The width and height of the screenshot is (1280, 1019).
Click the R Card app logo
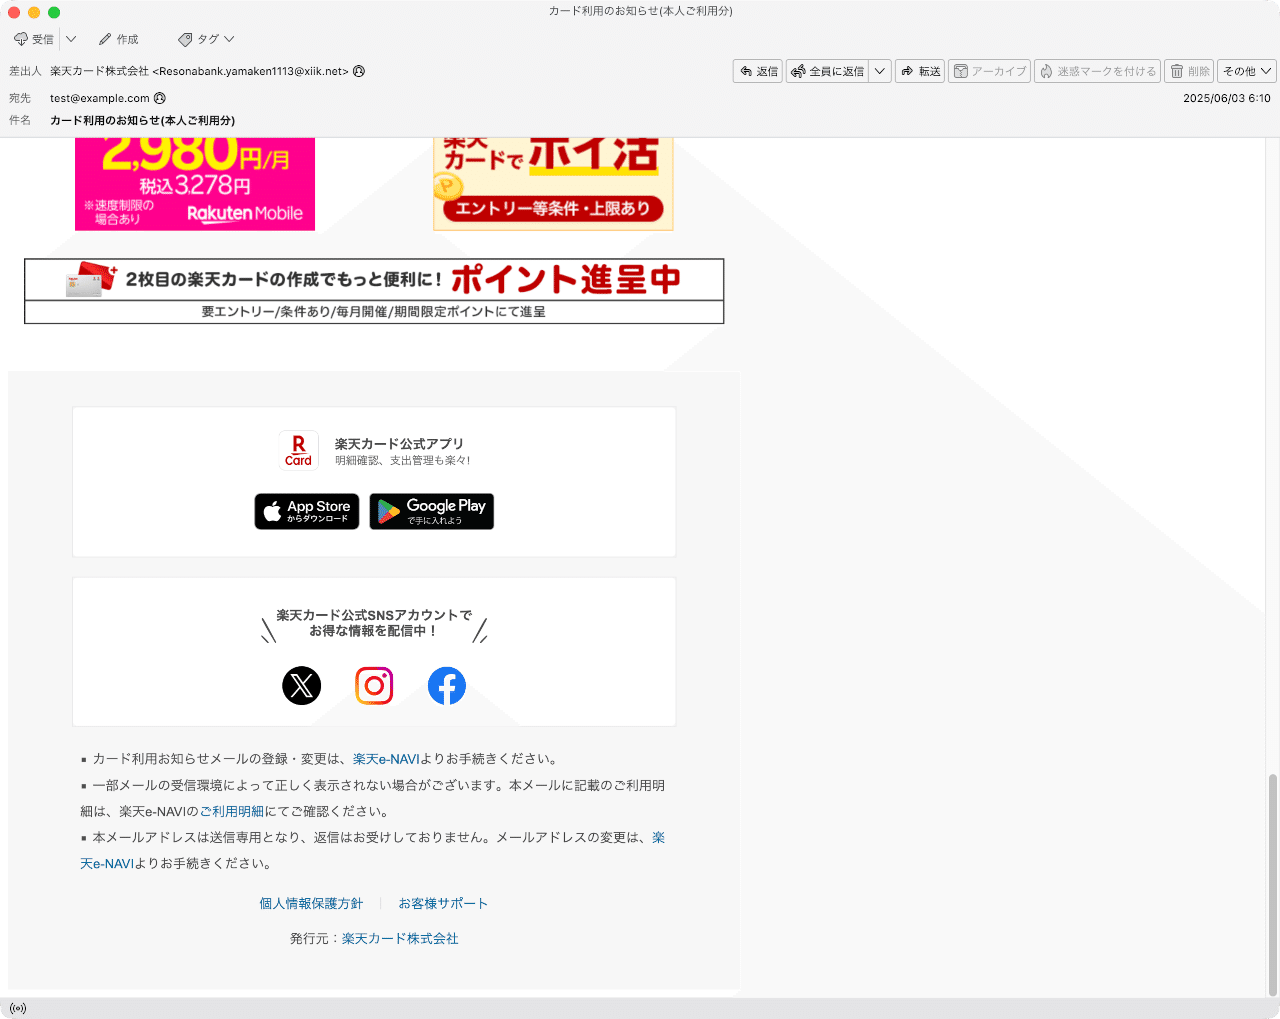[298, 450]
